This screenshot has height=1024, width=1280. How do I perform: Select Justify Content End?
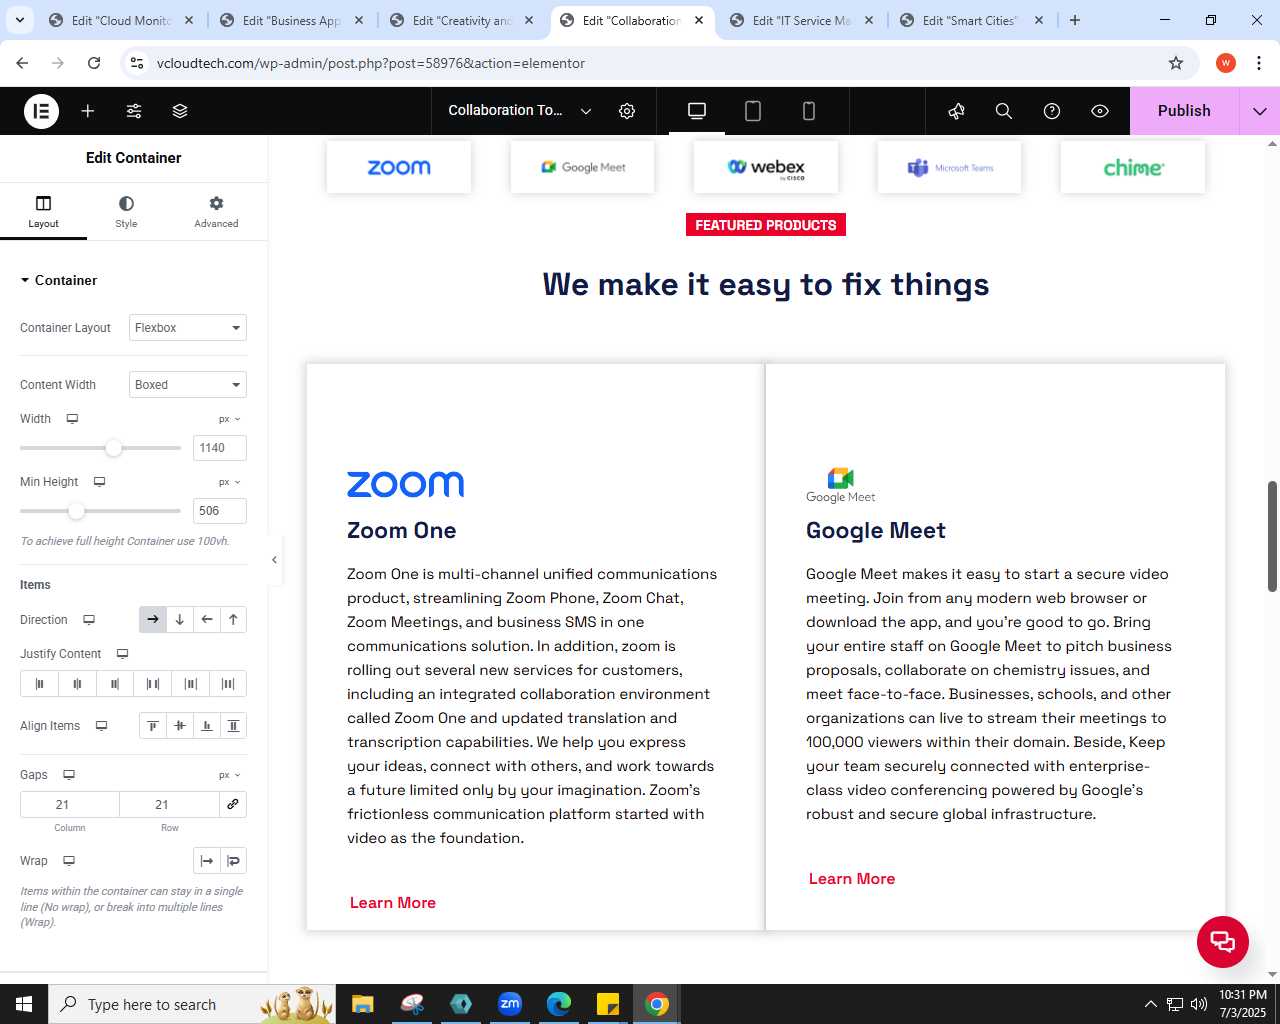115,684
